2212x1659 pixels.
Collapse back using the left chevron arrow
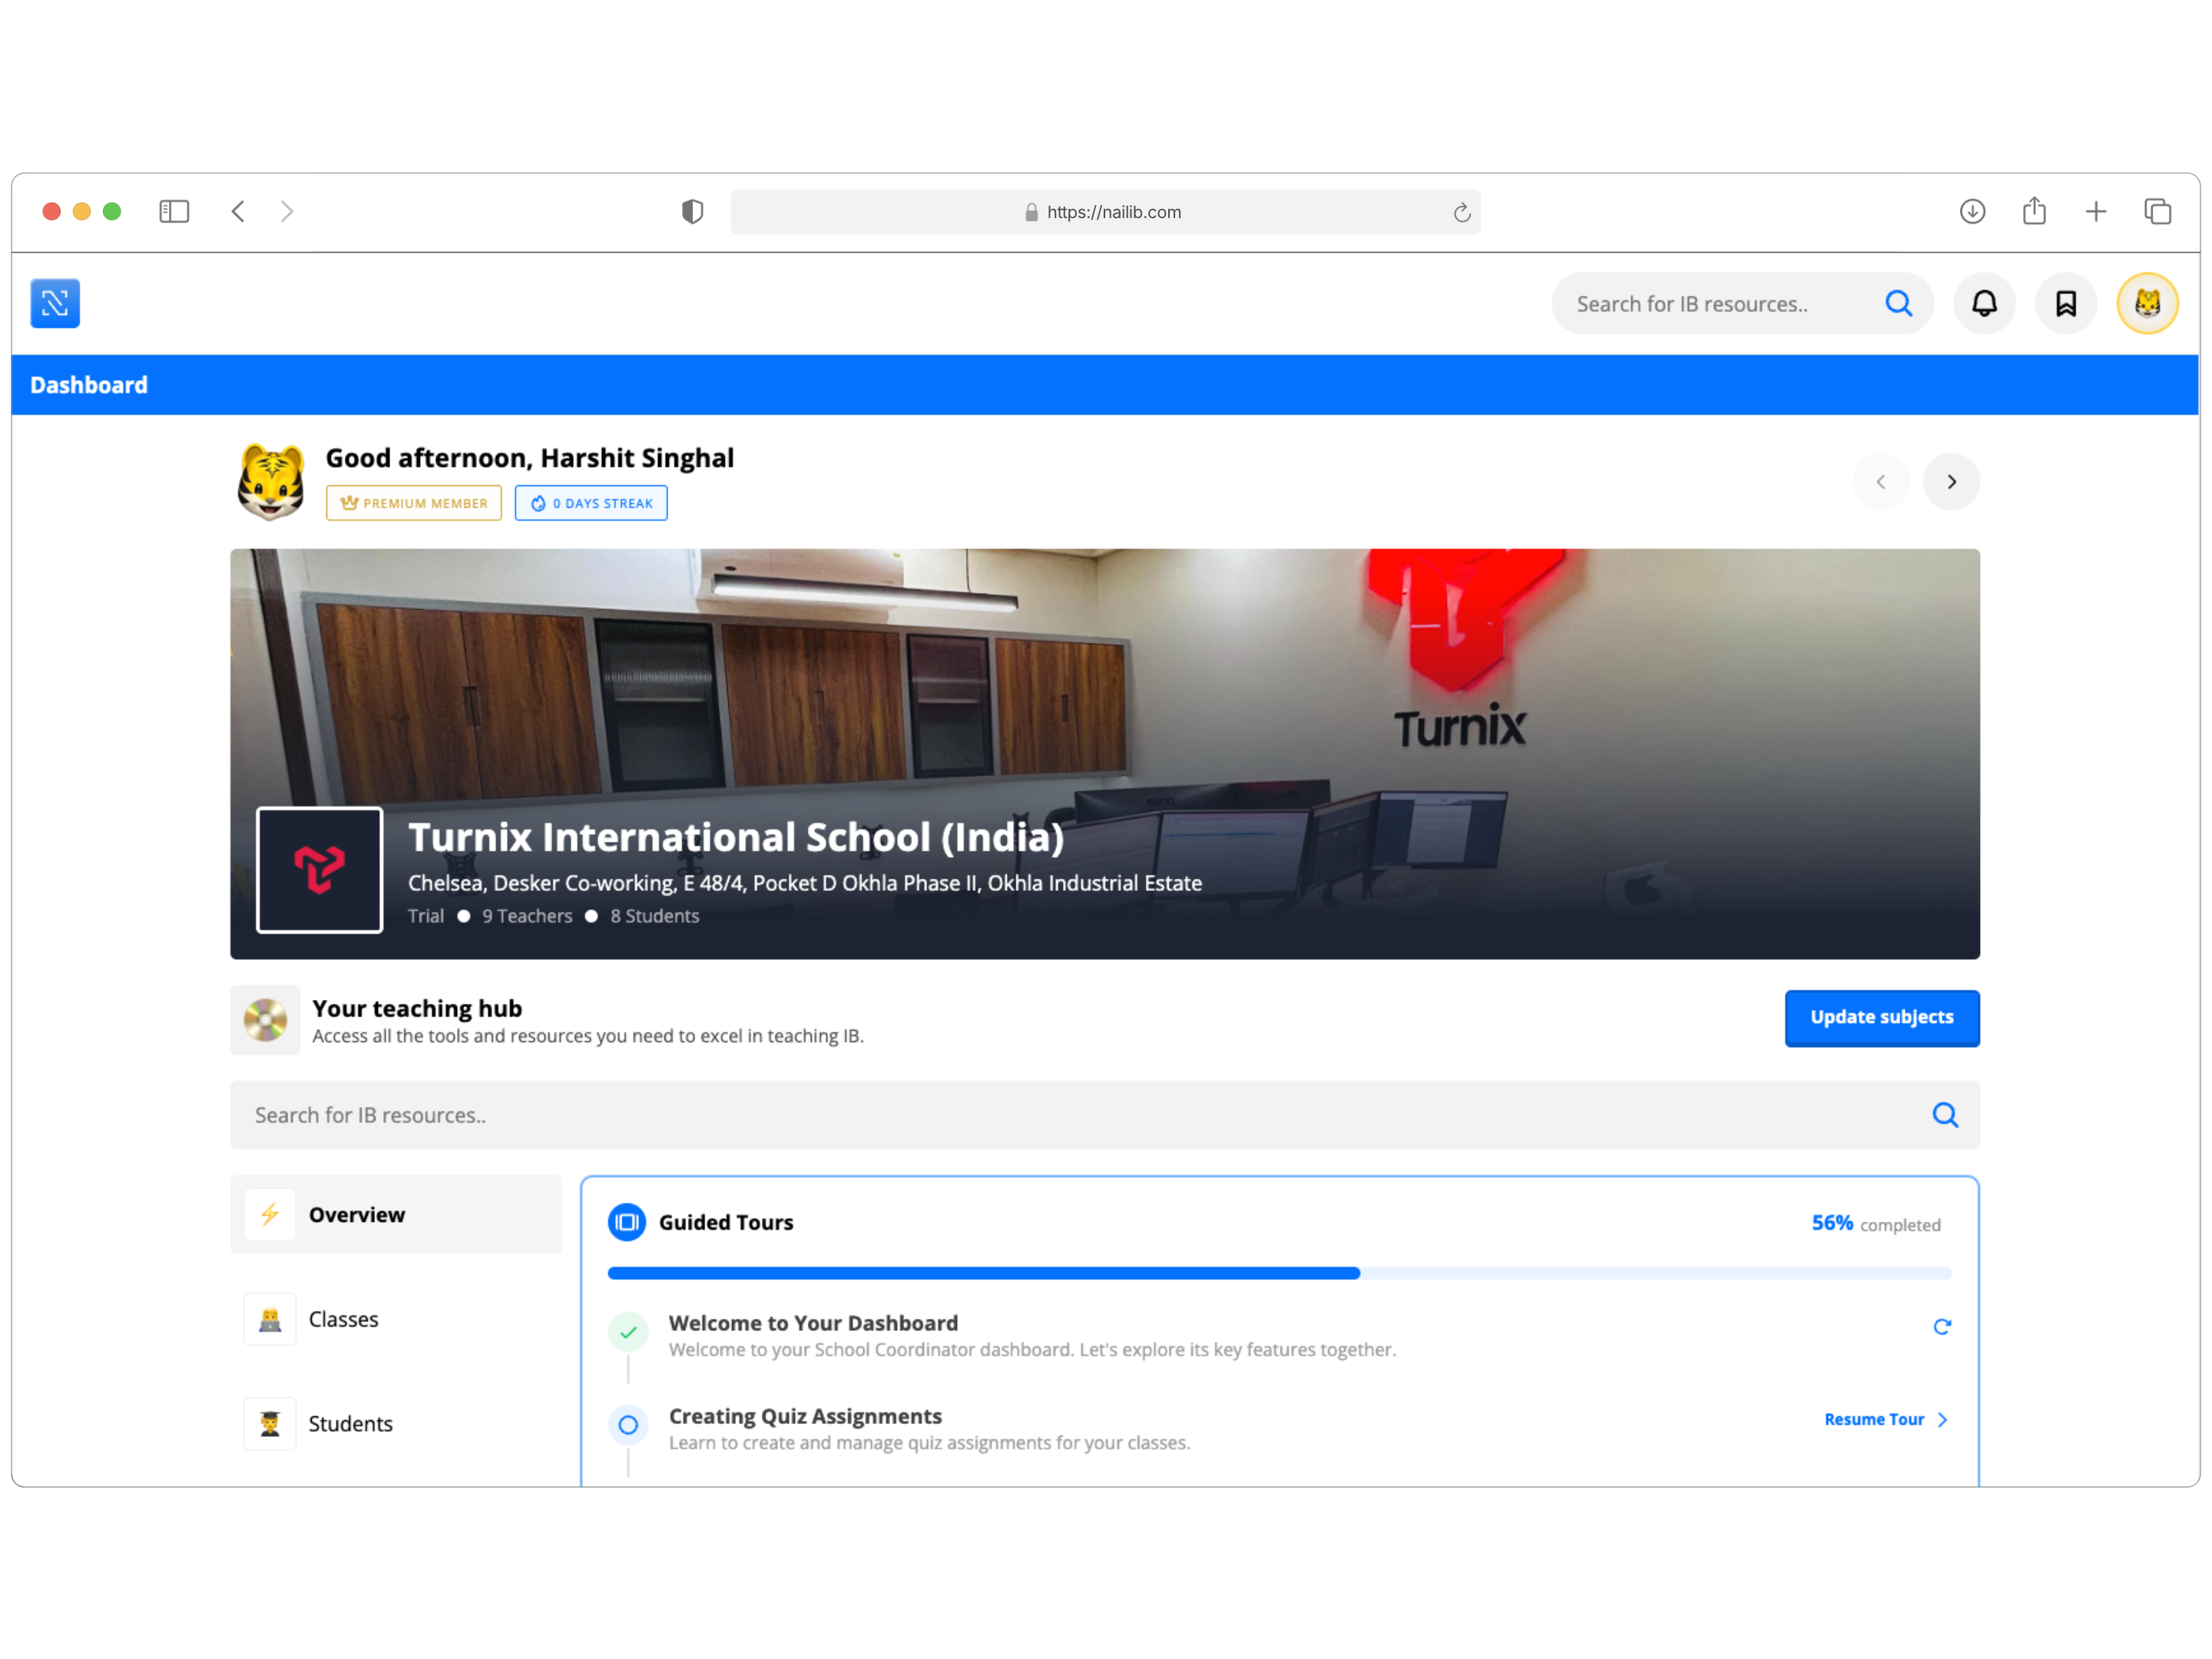1881,482
